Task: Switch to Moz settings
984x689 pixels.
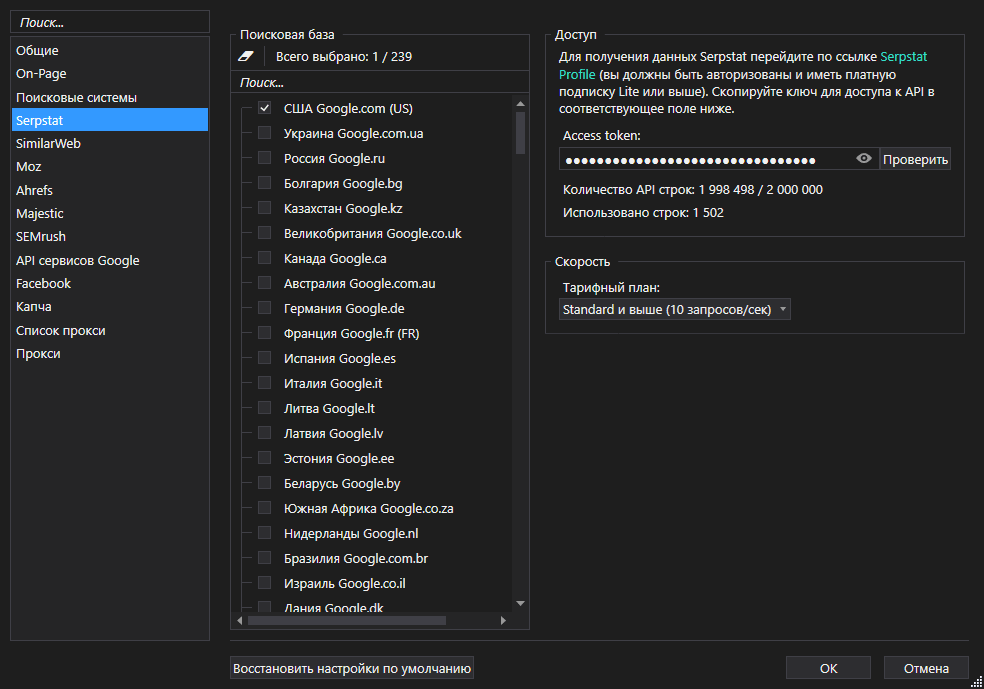Action: 110,166
